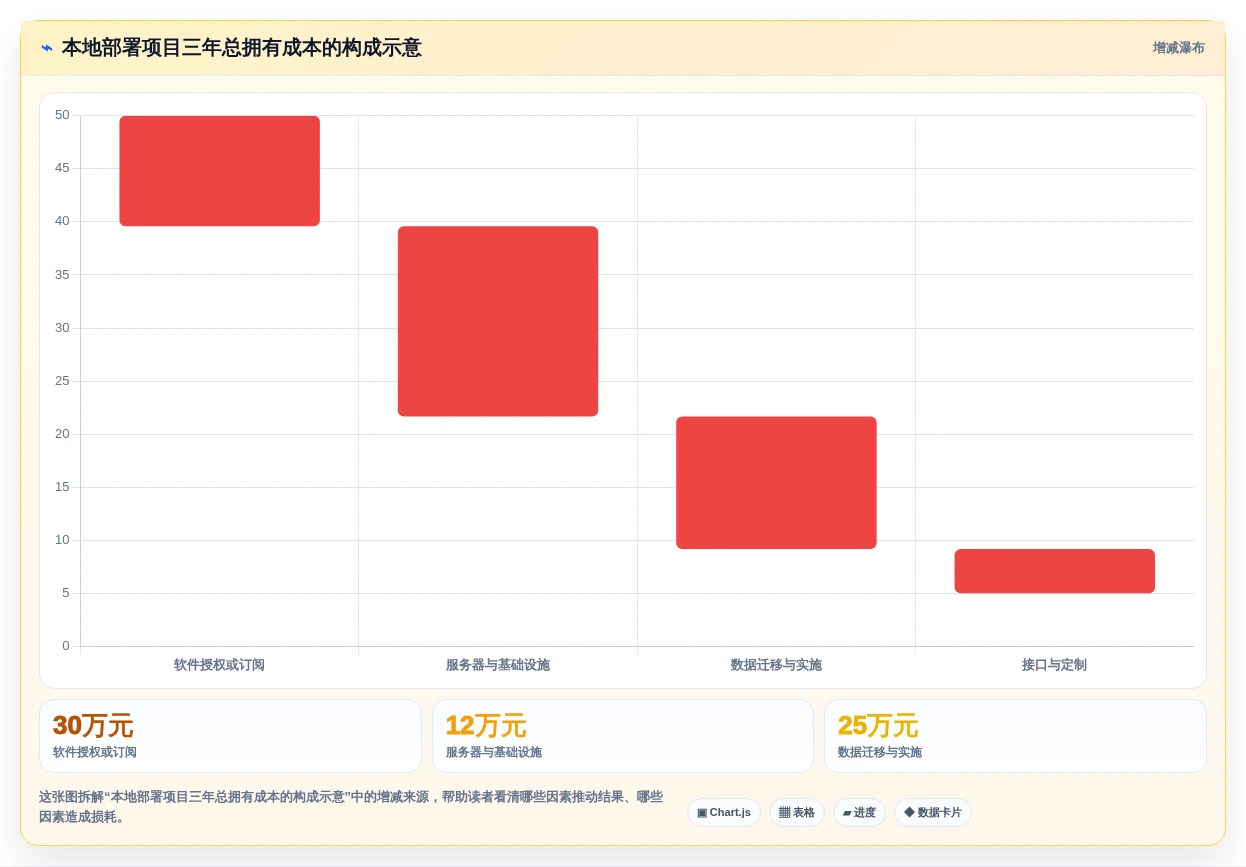Click the y-axis value 0
Screen dimensions: 1246x867
[66, 646]
